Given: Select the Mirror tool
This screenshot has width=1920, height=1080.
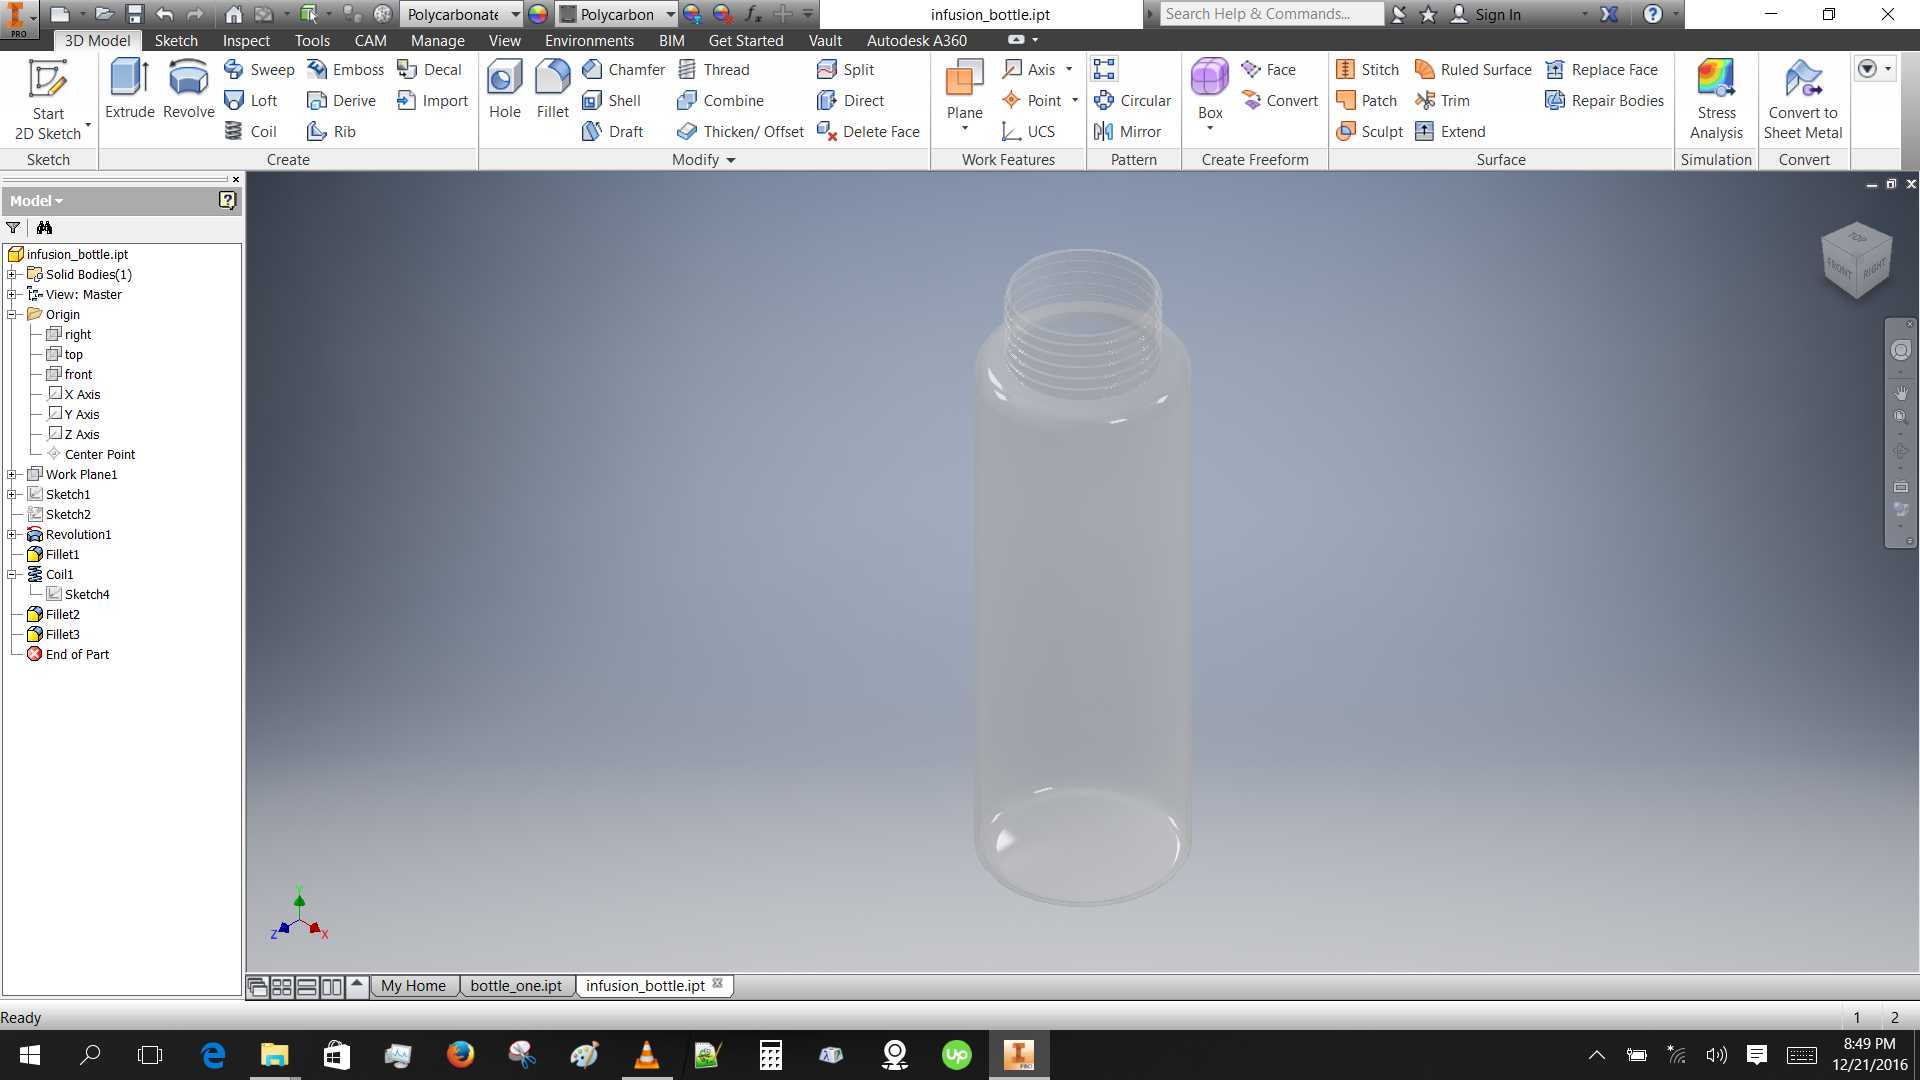Looking at the screenshot, I should (x=1128, y=131).
